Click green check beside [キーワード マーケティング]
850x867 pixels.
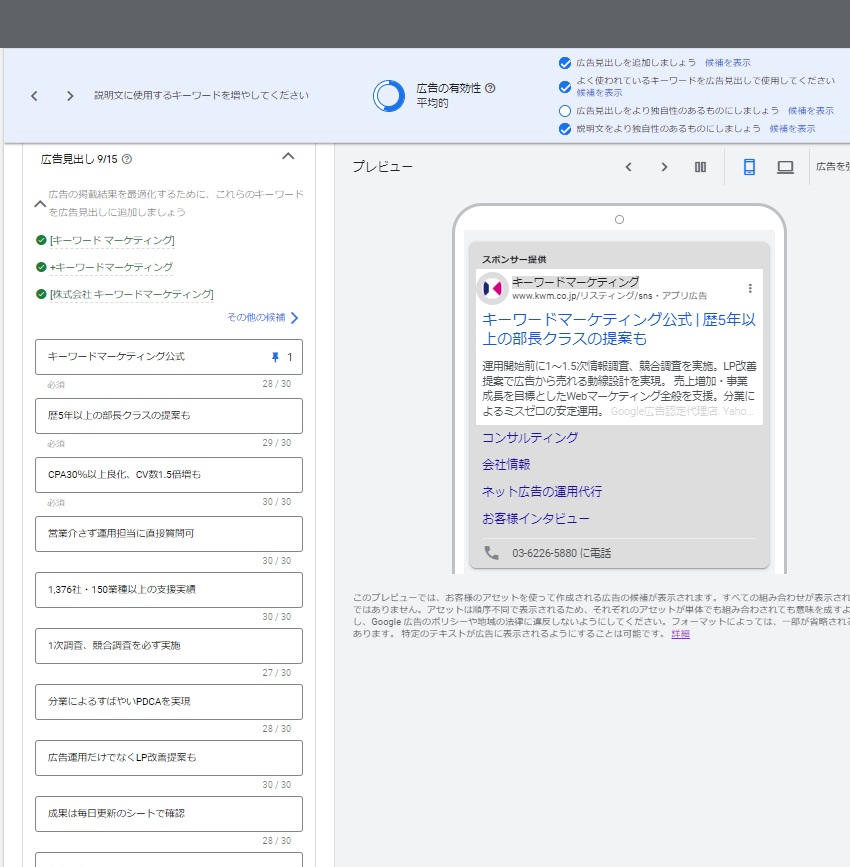click(x=41, y=240)
